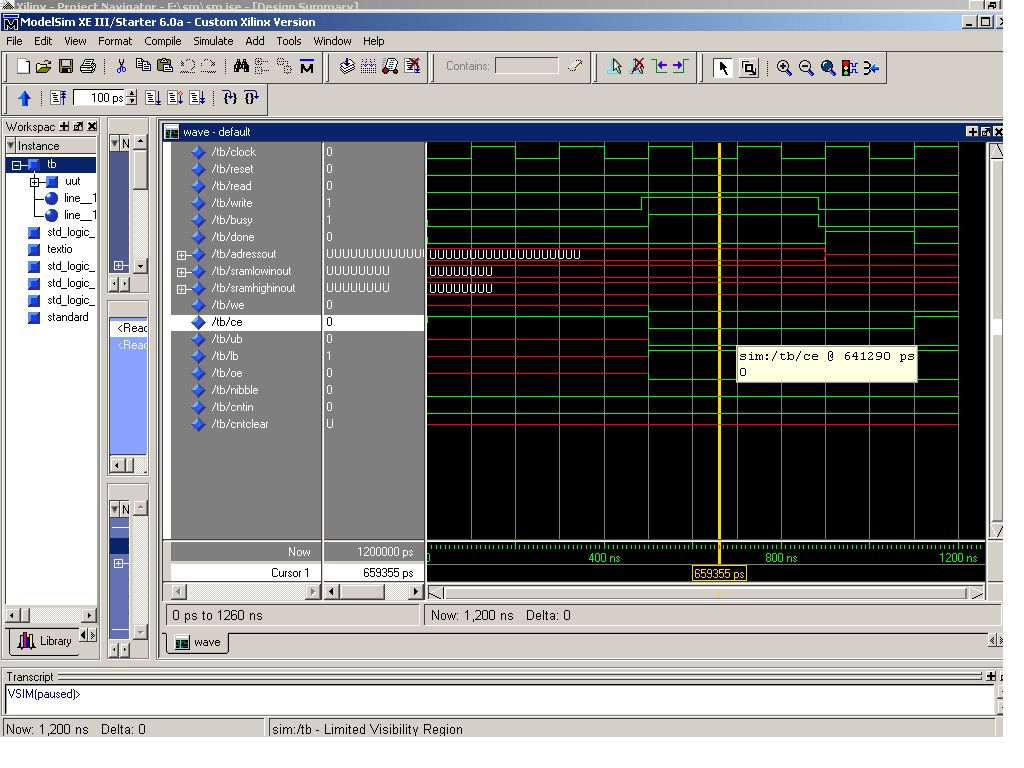The image size is (1024, 768).
Task: Click the Instance column sort arrow
Action: 11,146
